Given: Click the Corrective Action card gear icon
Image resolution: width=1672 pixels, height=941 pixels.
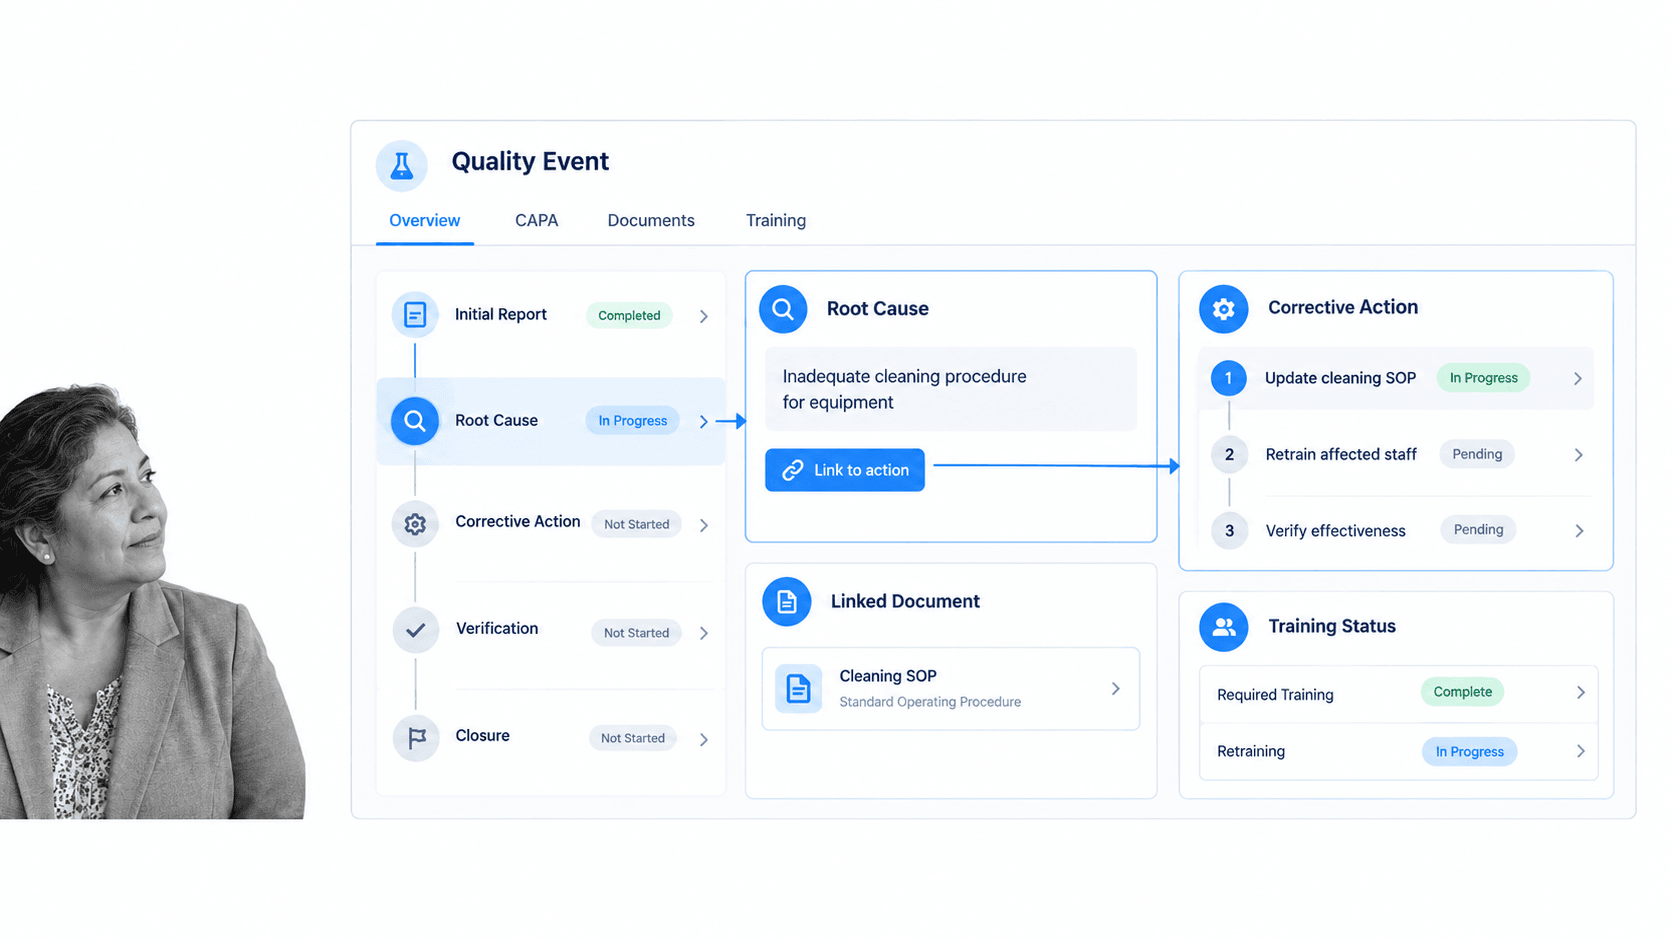Looking at the screenshot, I should coord(1223,309).
